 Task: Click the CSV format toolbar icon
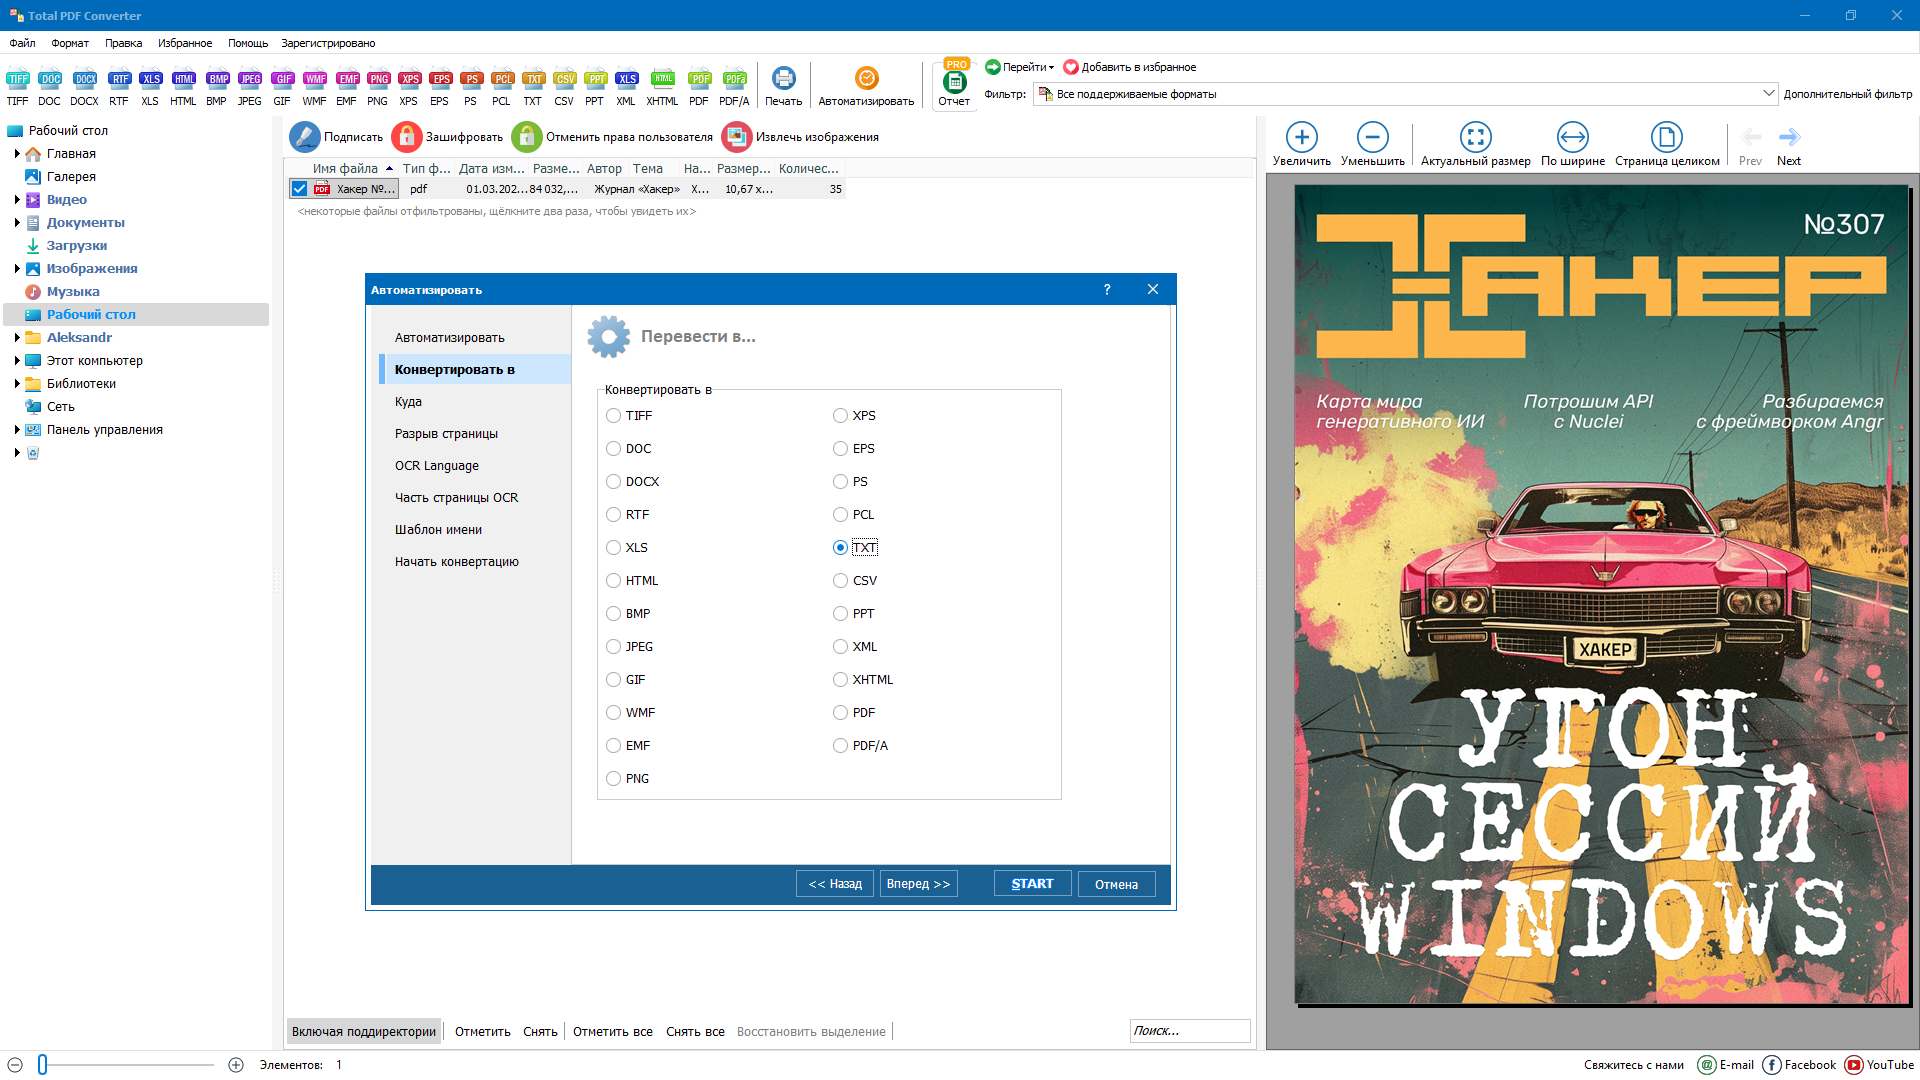pos(564,87)
